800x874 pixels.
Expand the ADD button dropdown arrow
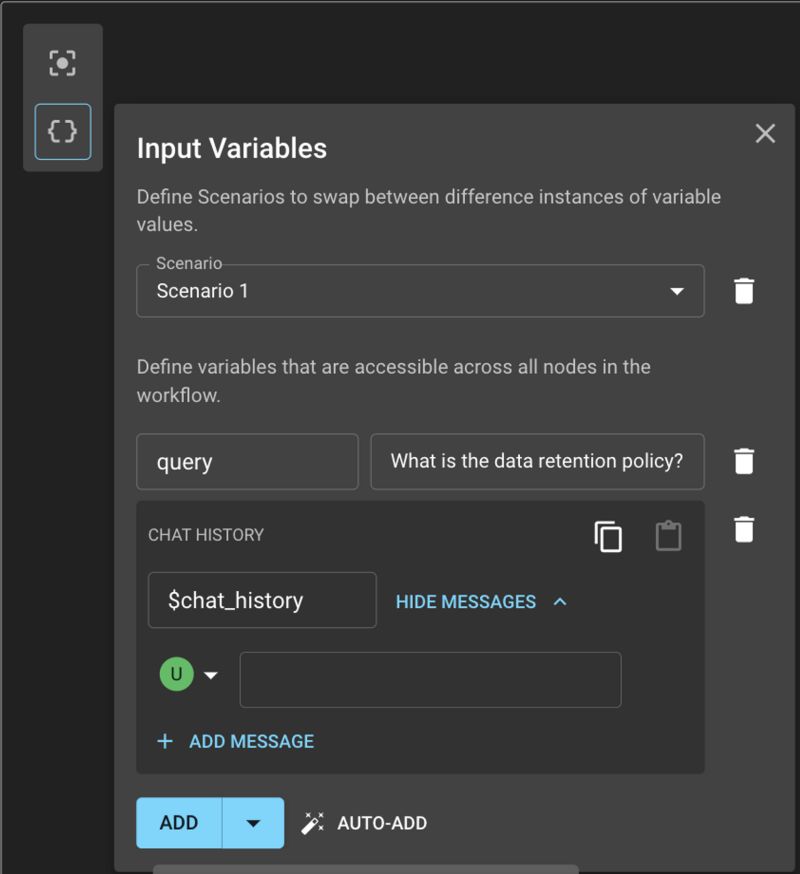point(253,823)
